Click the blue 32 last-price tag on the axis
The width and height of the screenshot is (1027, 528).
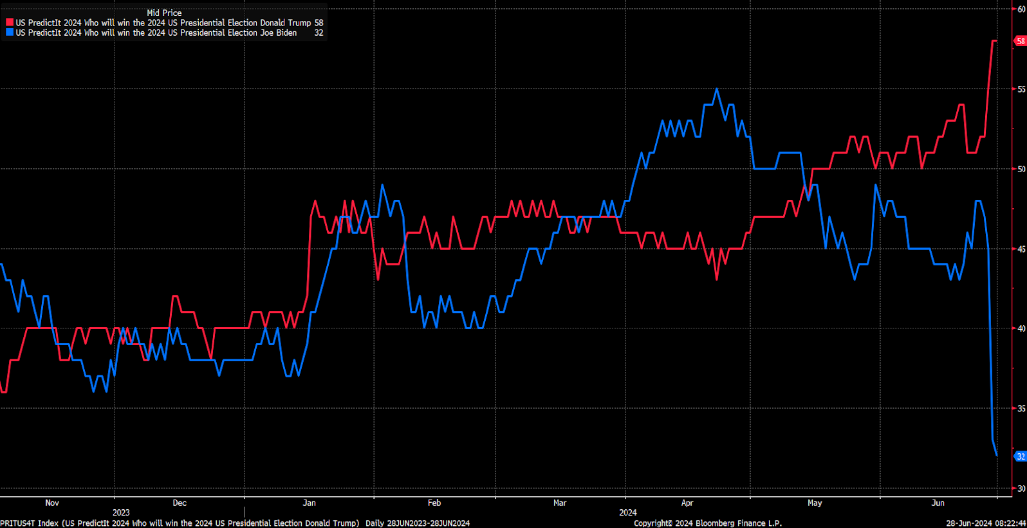[x=1020, y=456]
